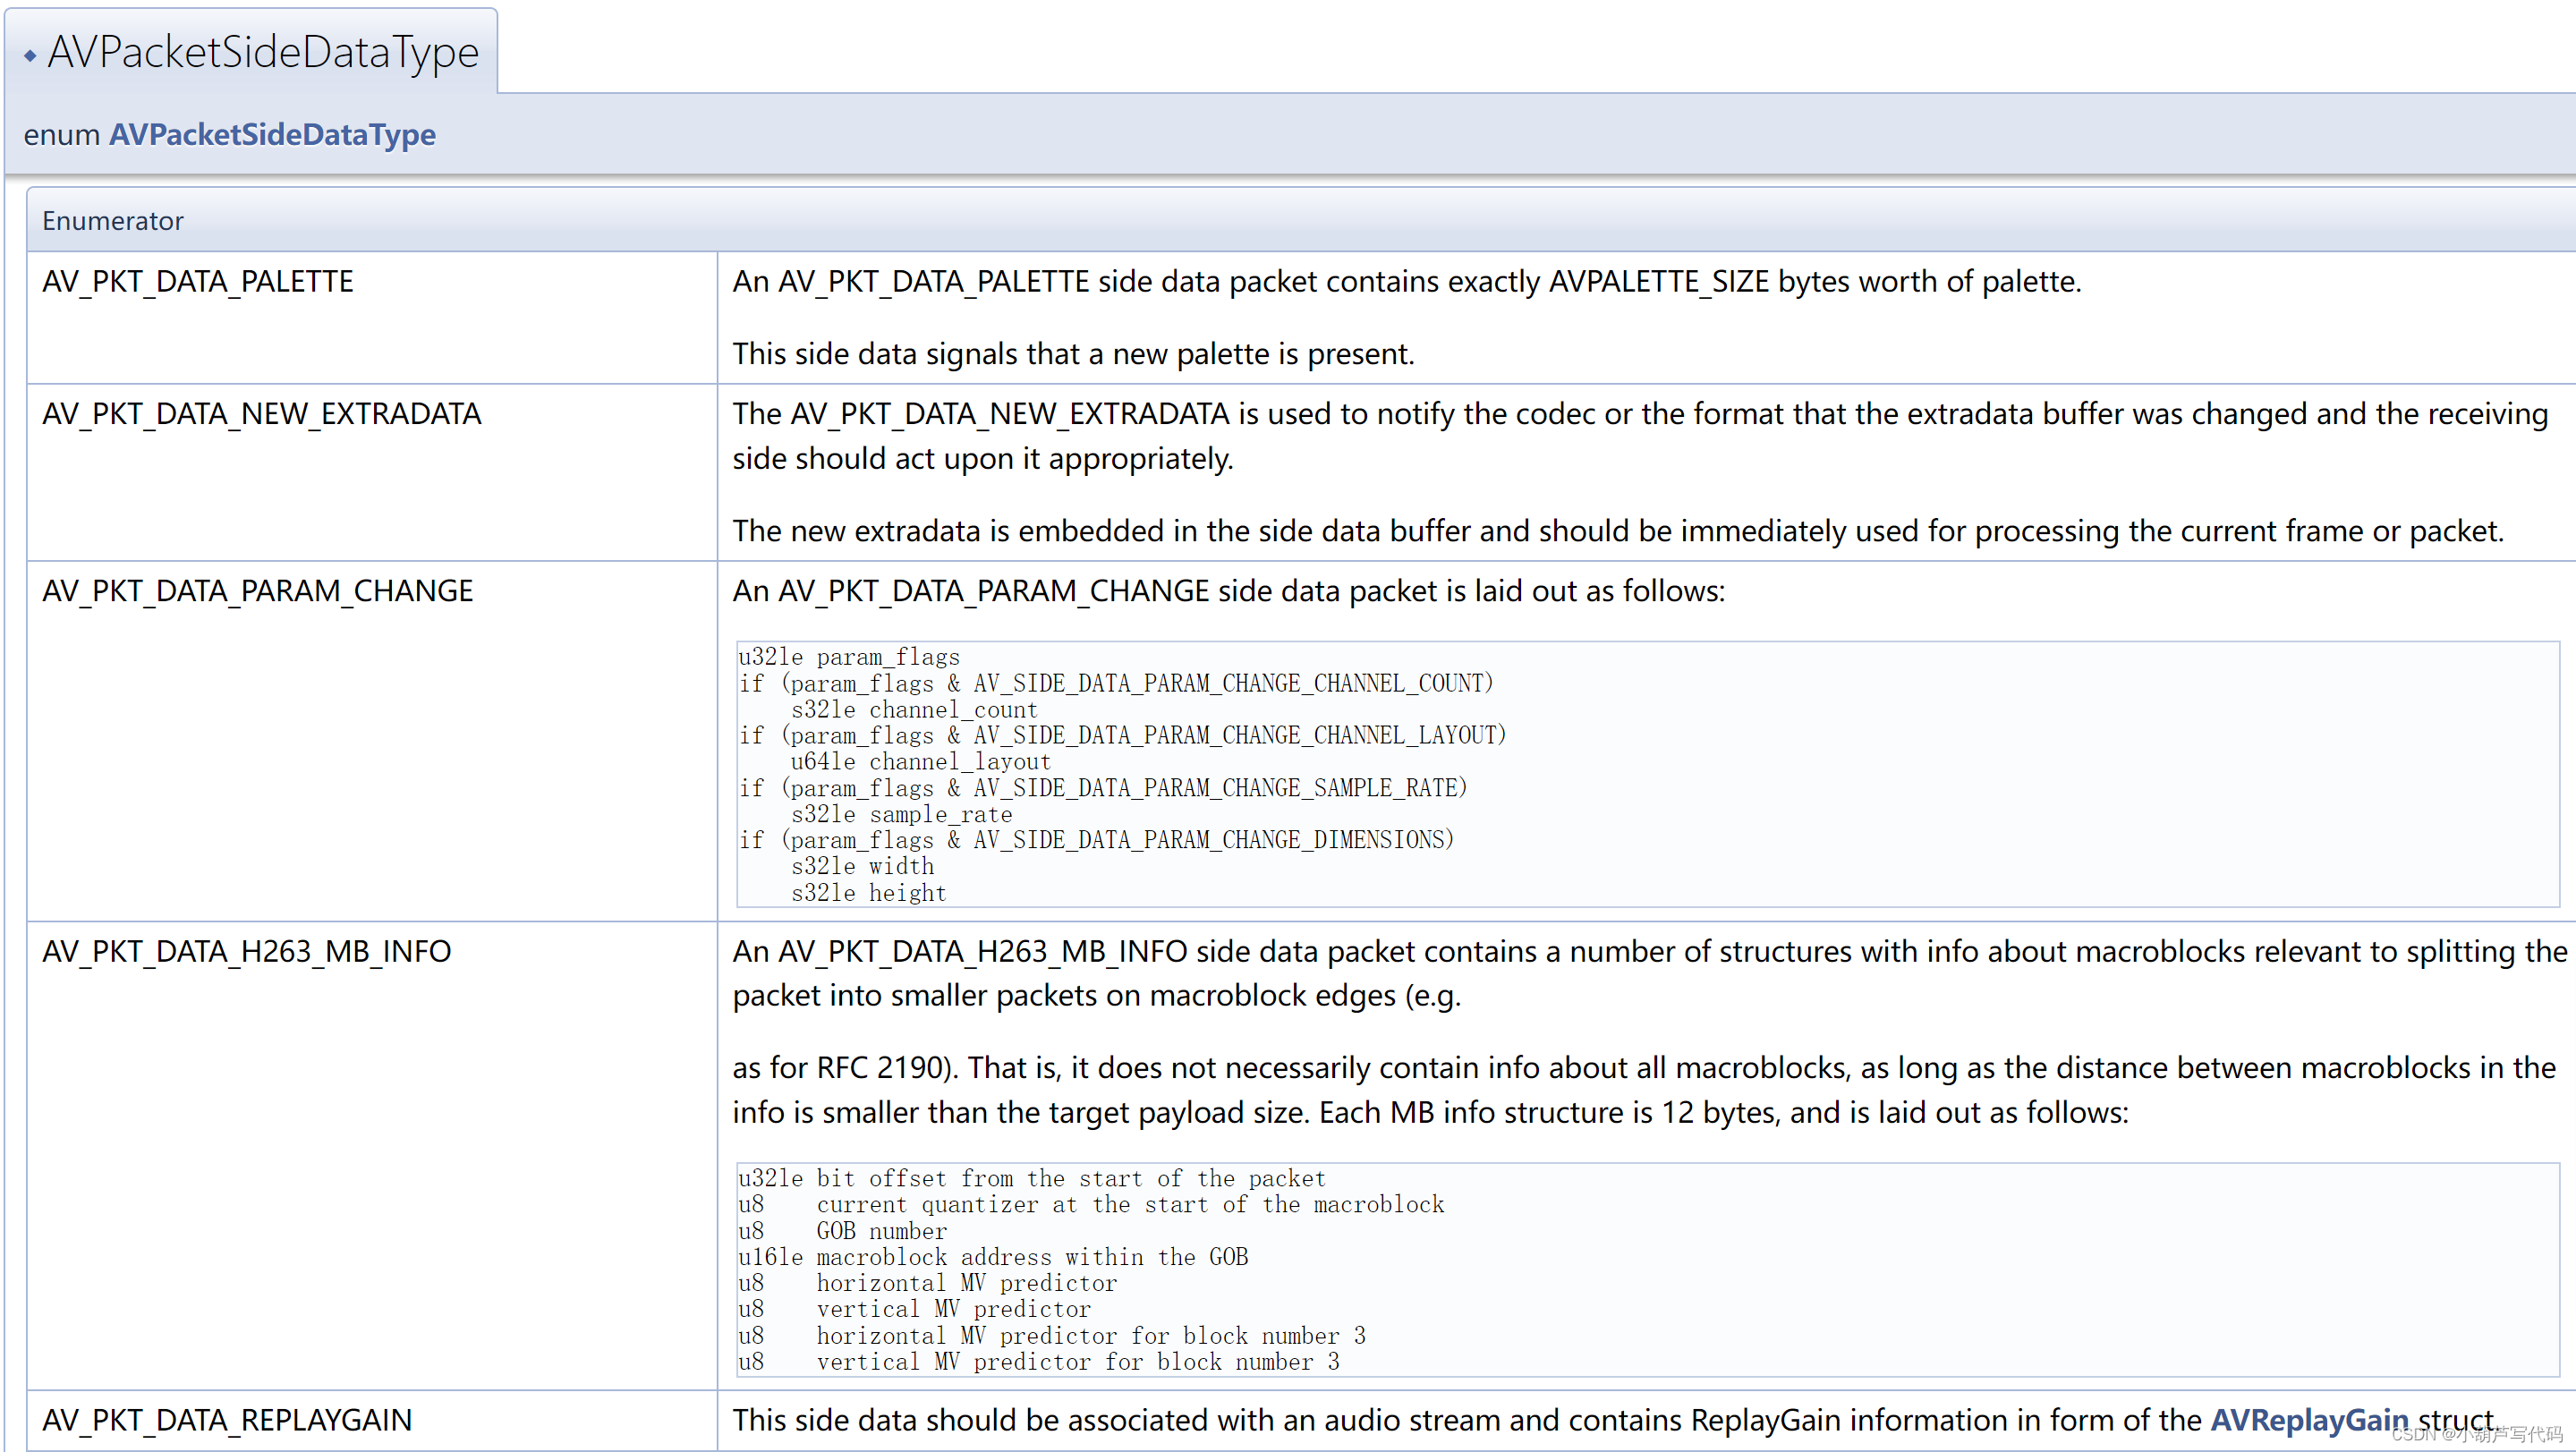Click the u16le macroblock address code line

[x=993, y=1256]
